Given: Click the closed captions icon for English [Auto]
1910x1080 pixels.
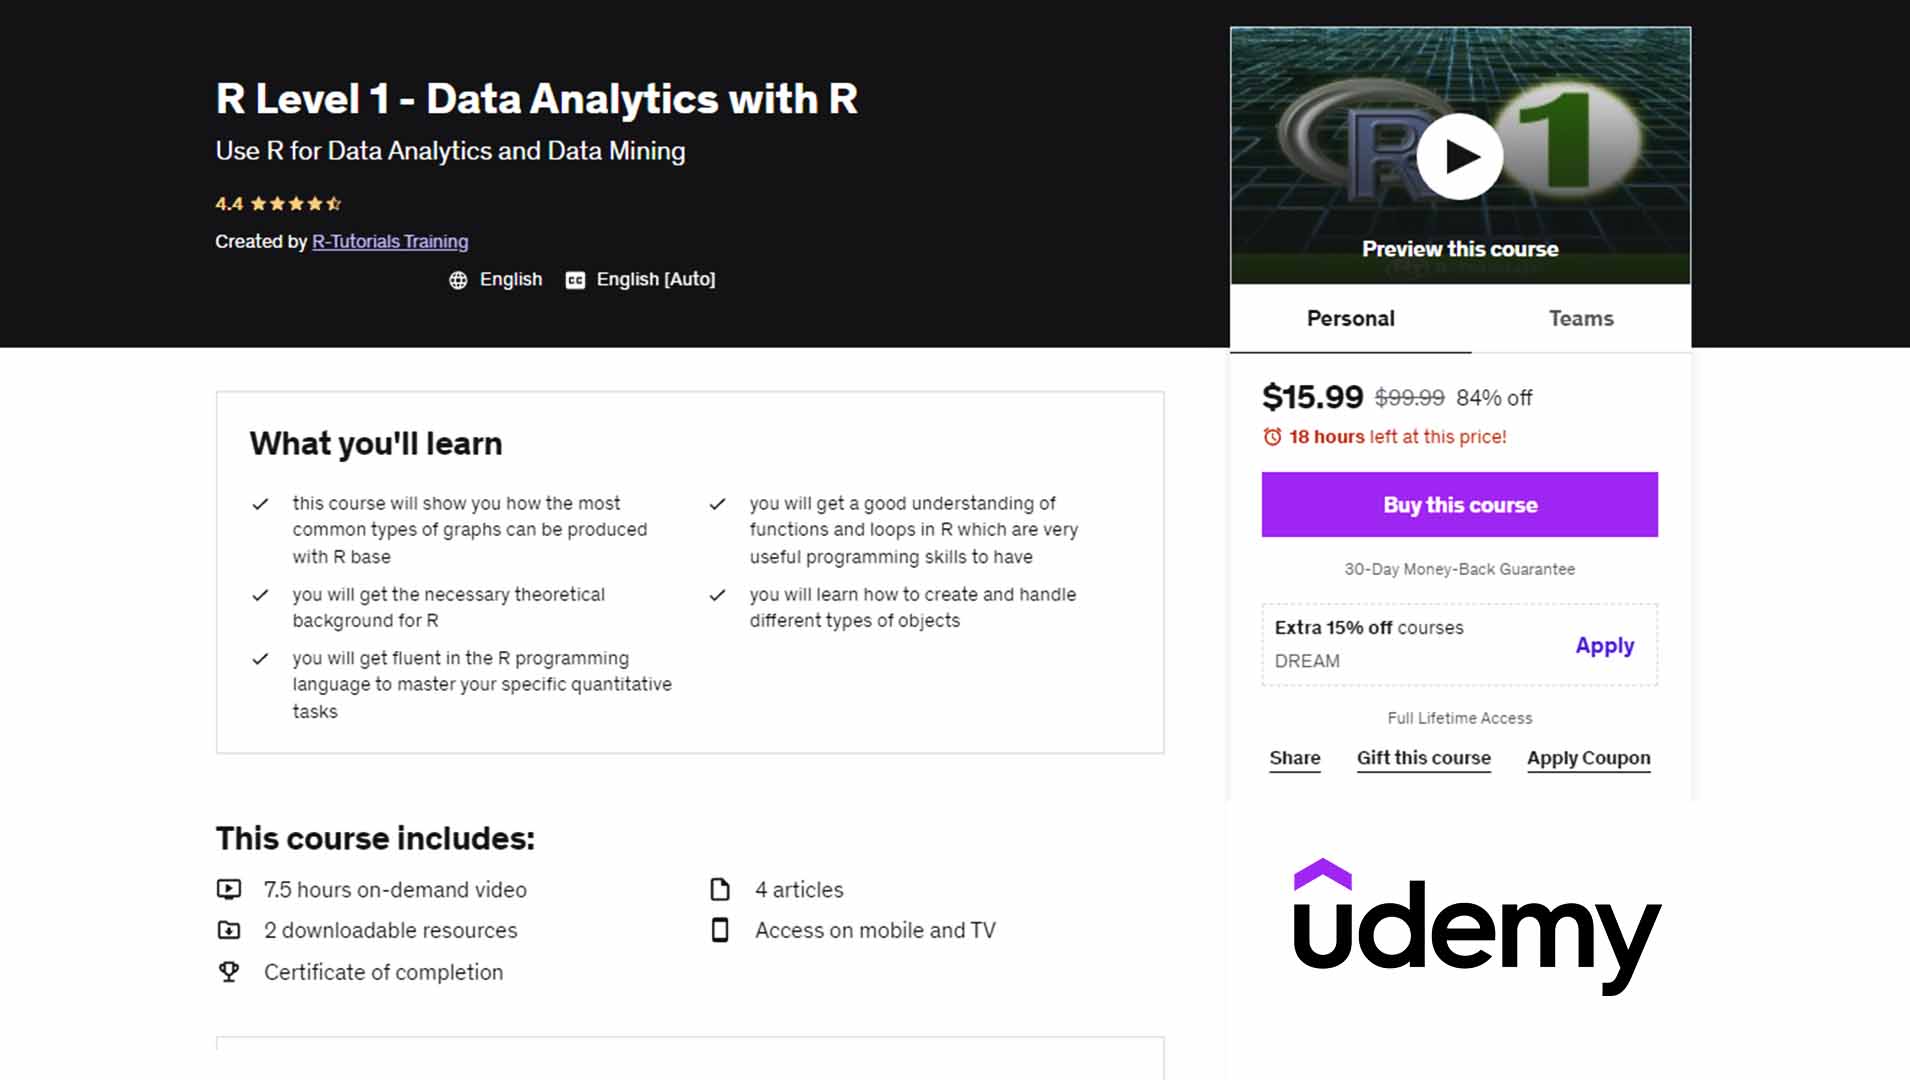Looking at the screenshot, I should coord(573,280).
